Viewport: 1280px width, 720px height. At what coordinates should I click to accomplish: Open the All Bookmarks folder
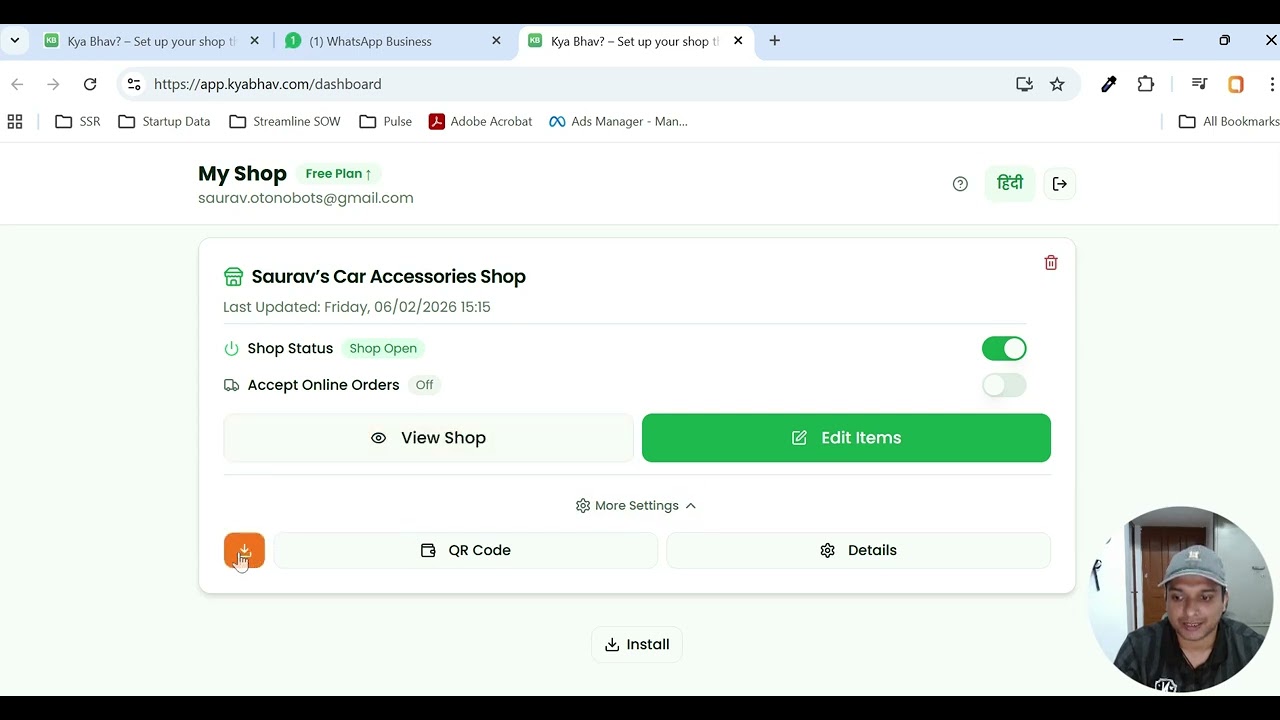tap(1229, 121)
